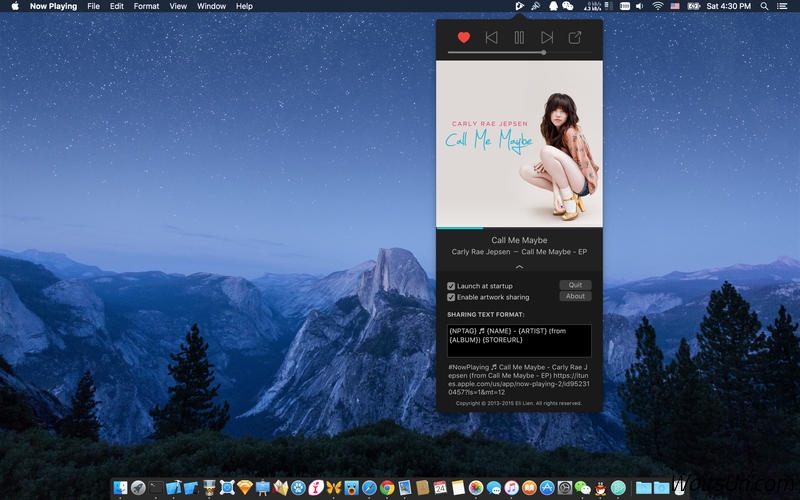Click the Carly Rae Jepsen artist line
The image size is (800, 500).
tap(519, 252)
